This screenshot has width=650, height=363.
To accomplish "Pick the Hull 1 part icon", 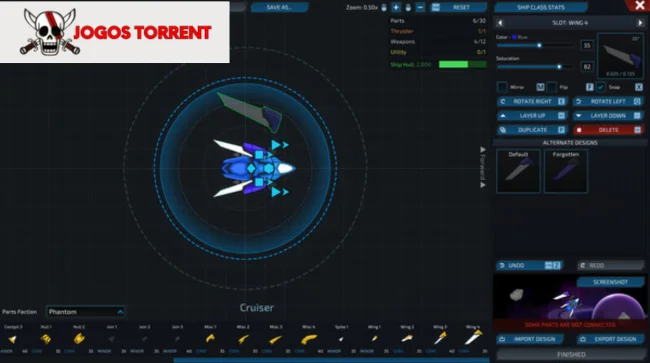I will pos(46,339).
